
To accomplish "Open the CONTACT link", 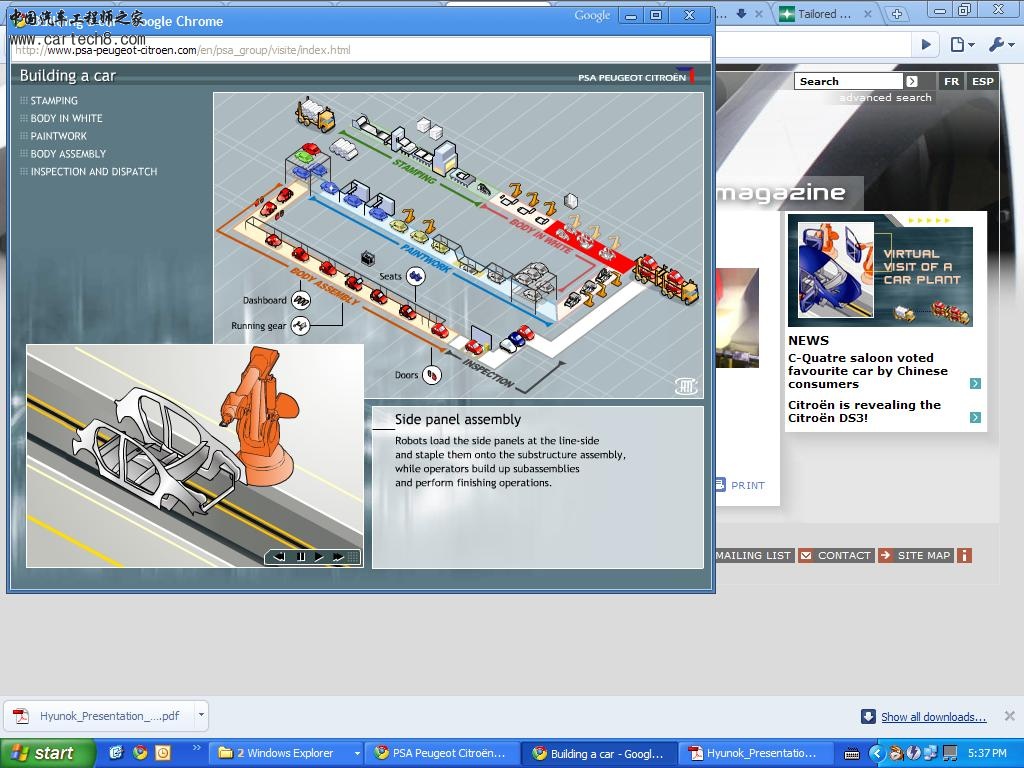I will 844,555.
